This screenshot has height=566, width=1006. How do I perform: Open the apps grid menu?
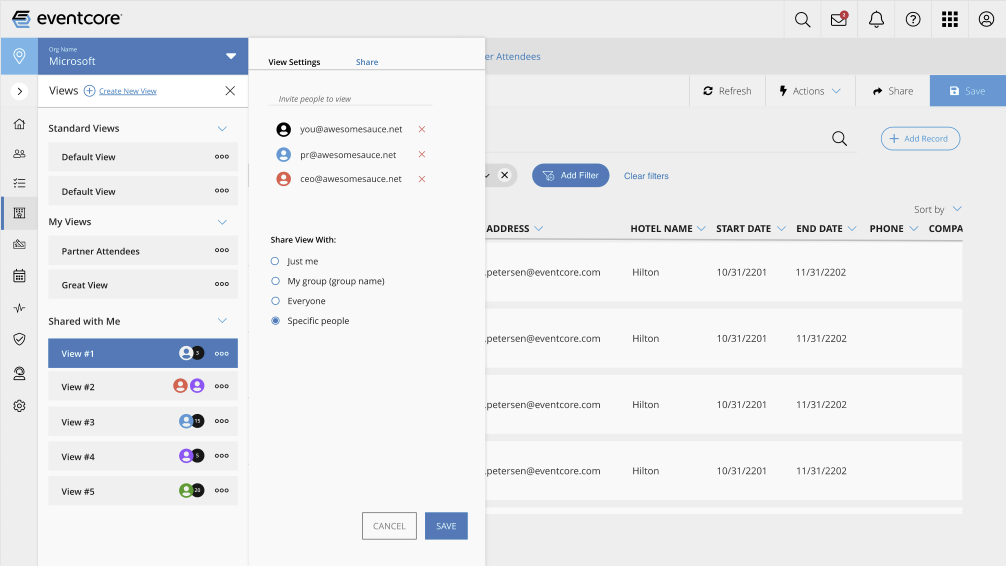[949, 19]
